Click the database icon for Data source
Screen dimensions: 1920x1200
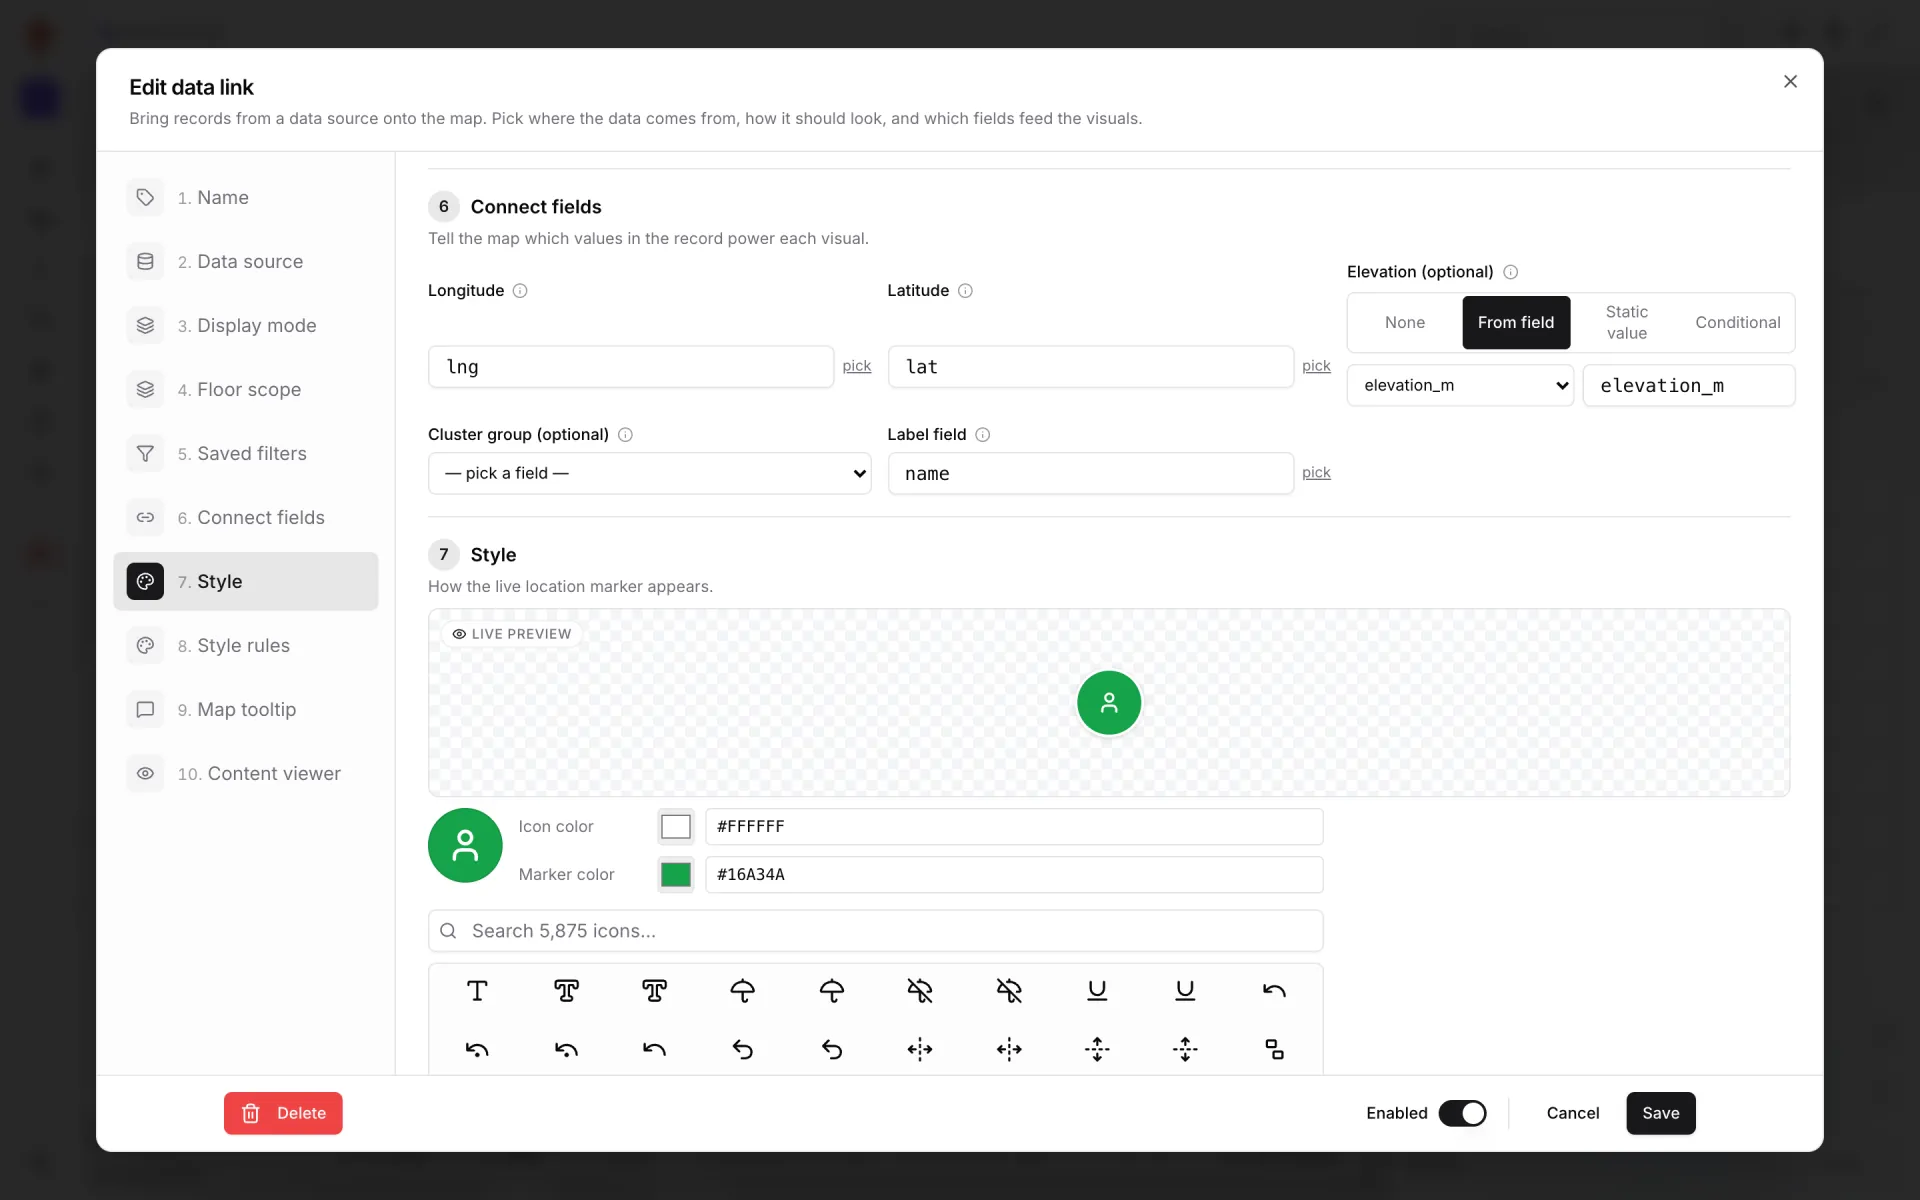pos(145,261)
